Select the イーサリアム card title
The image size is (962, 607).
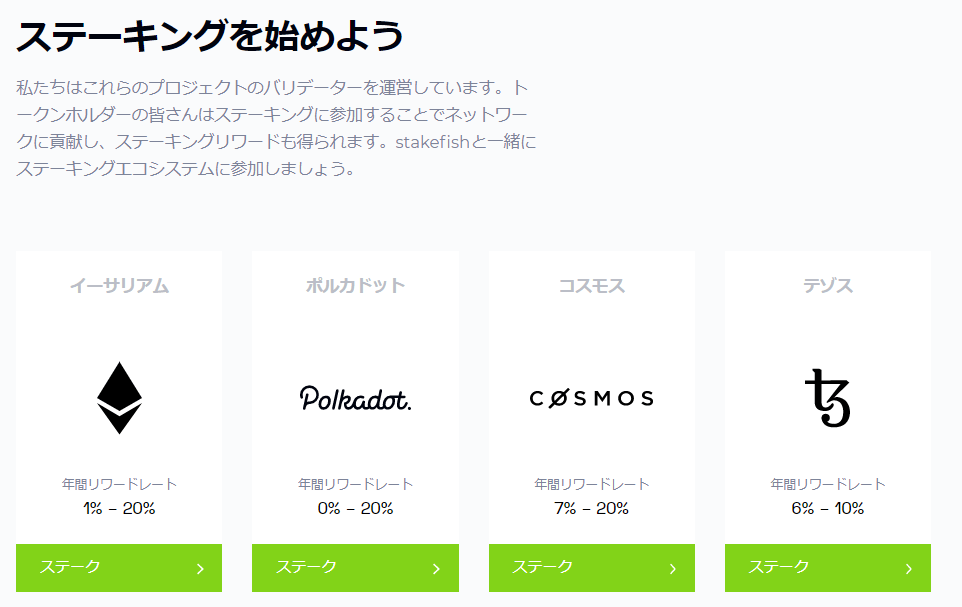(x=119, y=286)
